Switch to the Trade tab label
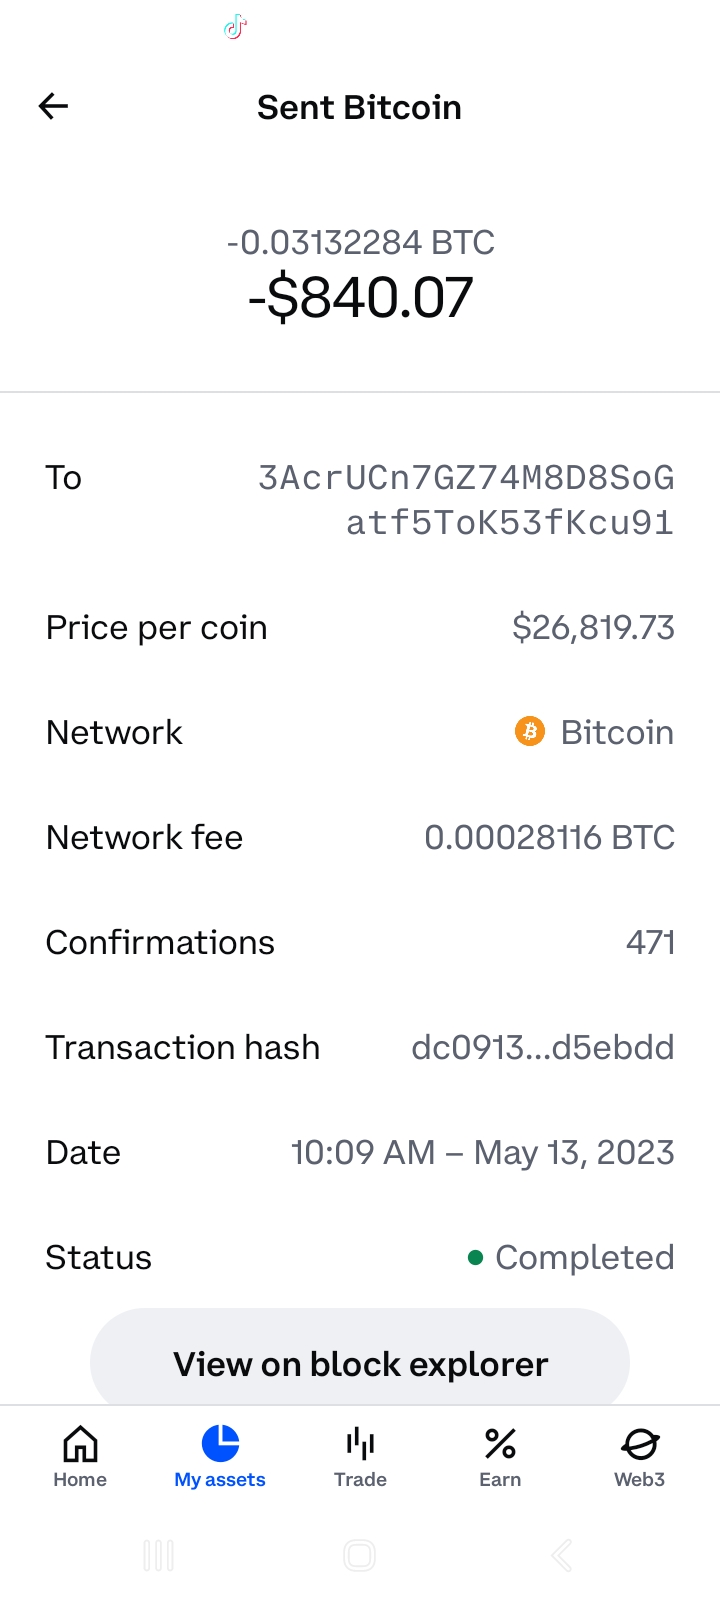This screenshot has height=1600, width=720. coord(360,1480)
